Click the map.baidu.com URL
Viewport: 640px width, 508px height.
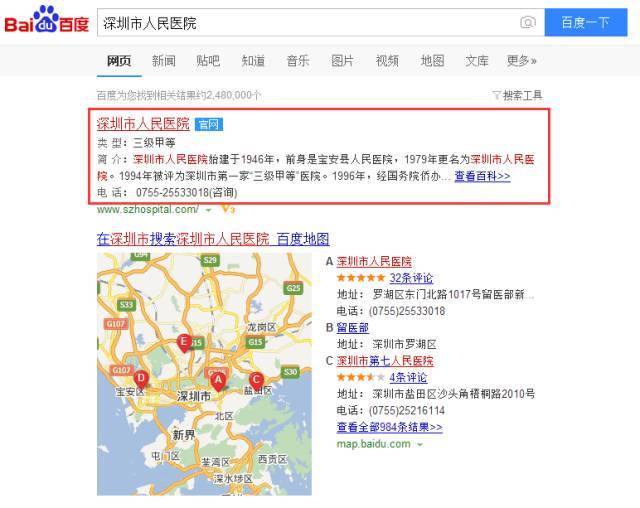click(373, 444)
